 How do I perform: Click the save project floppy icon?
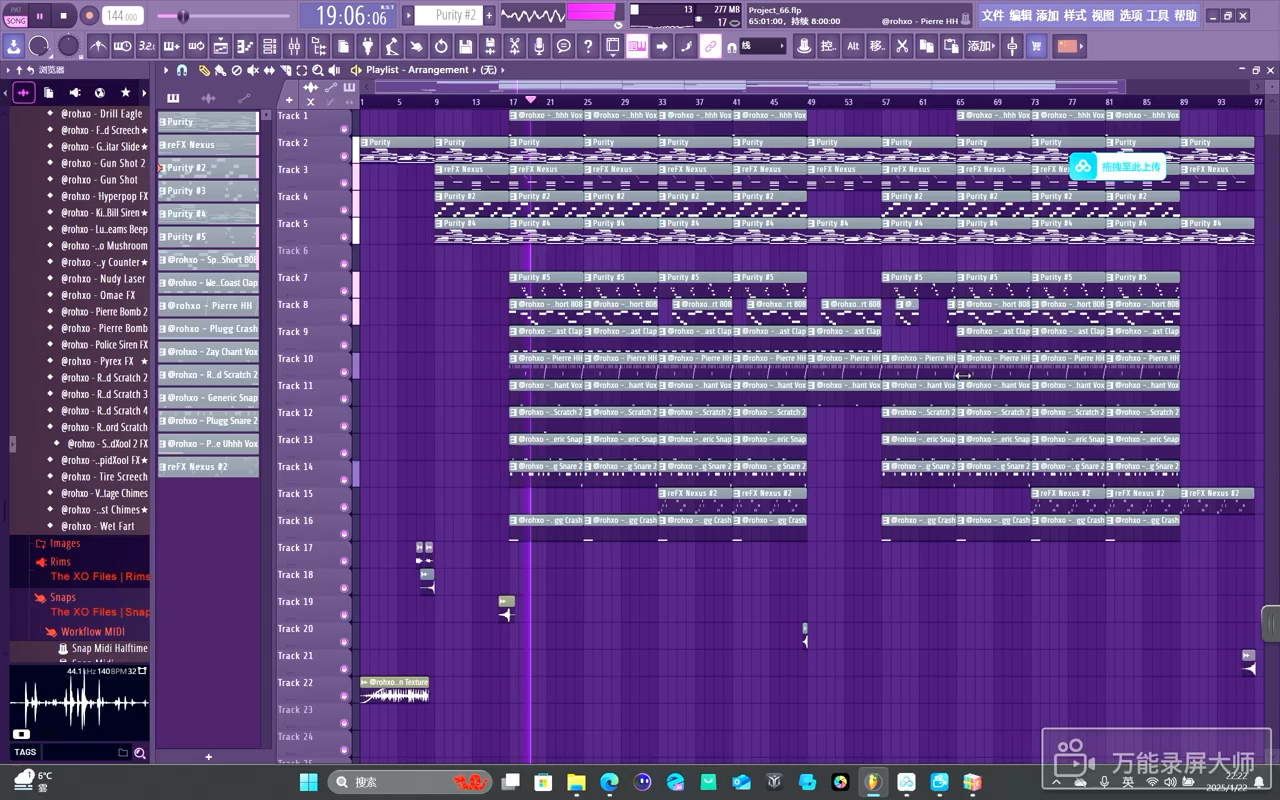pyautogui.click(x=466, y=46)
